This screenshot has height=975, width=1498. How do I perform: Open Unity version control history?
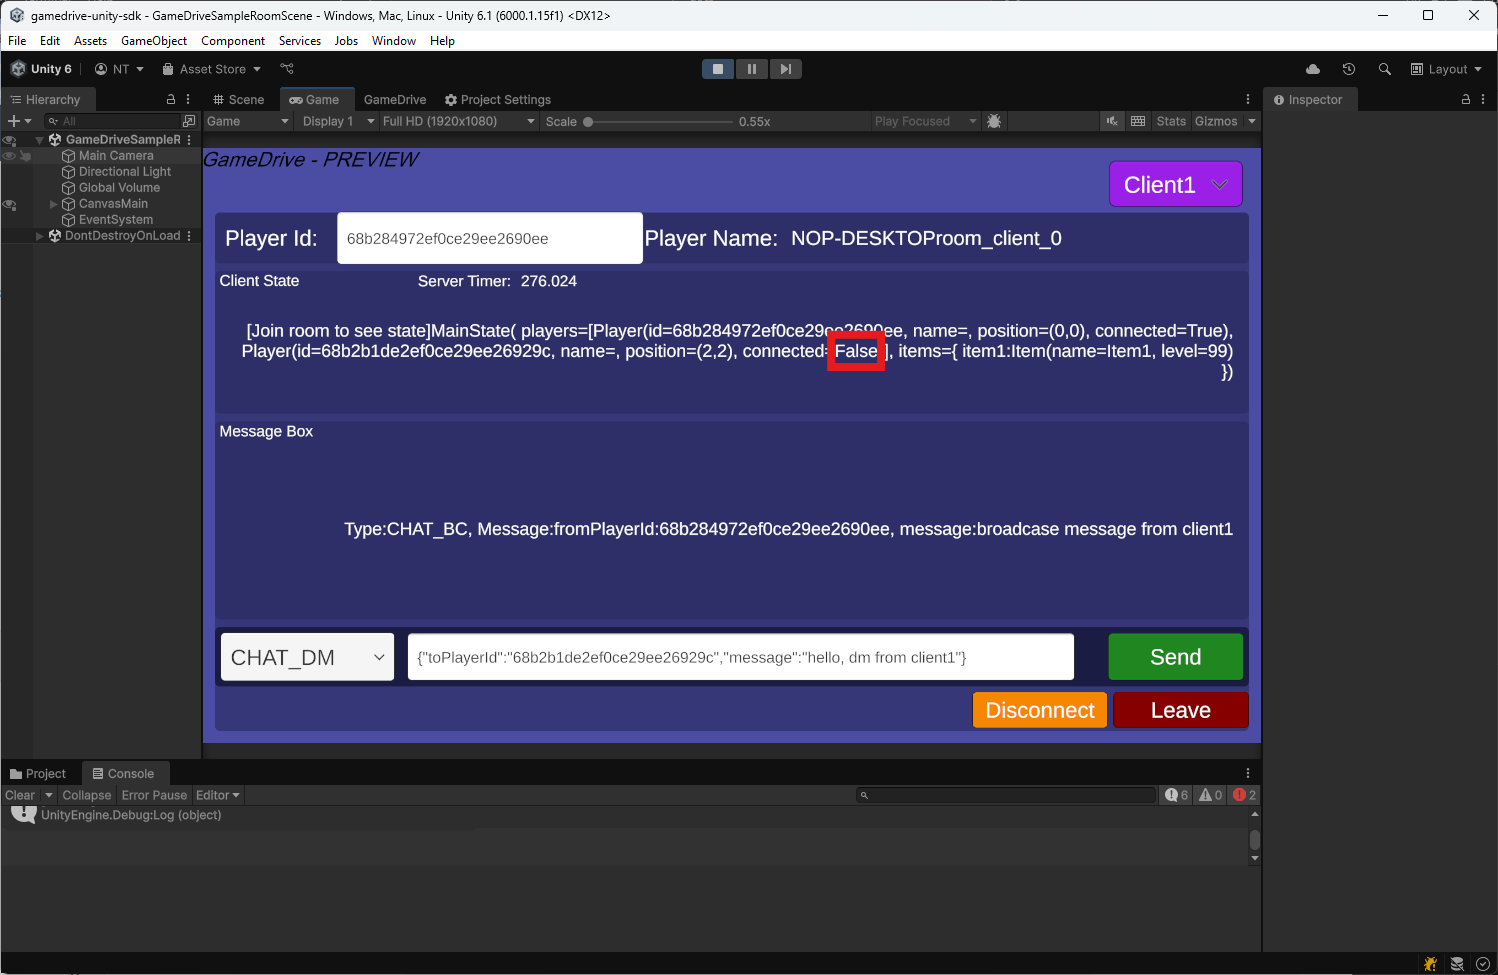(1349, 69)
